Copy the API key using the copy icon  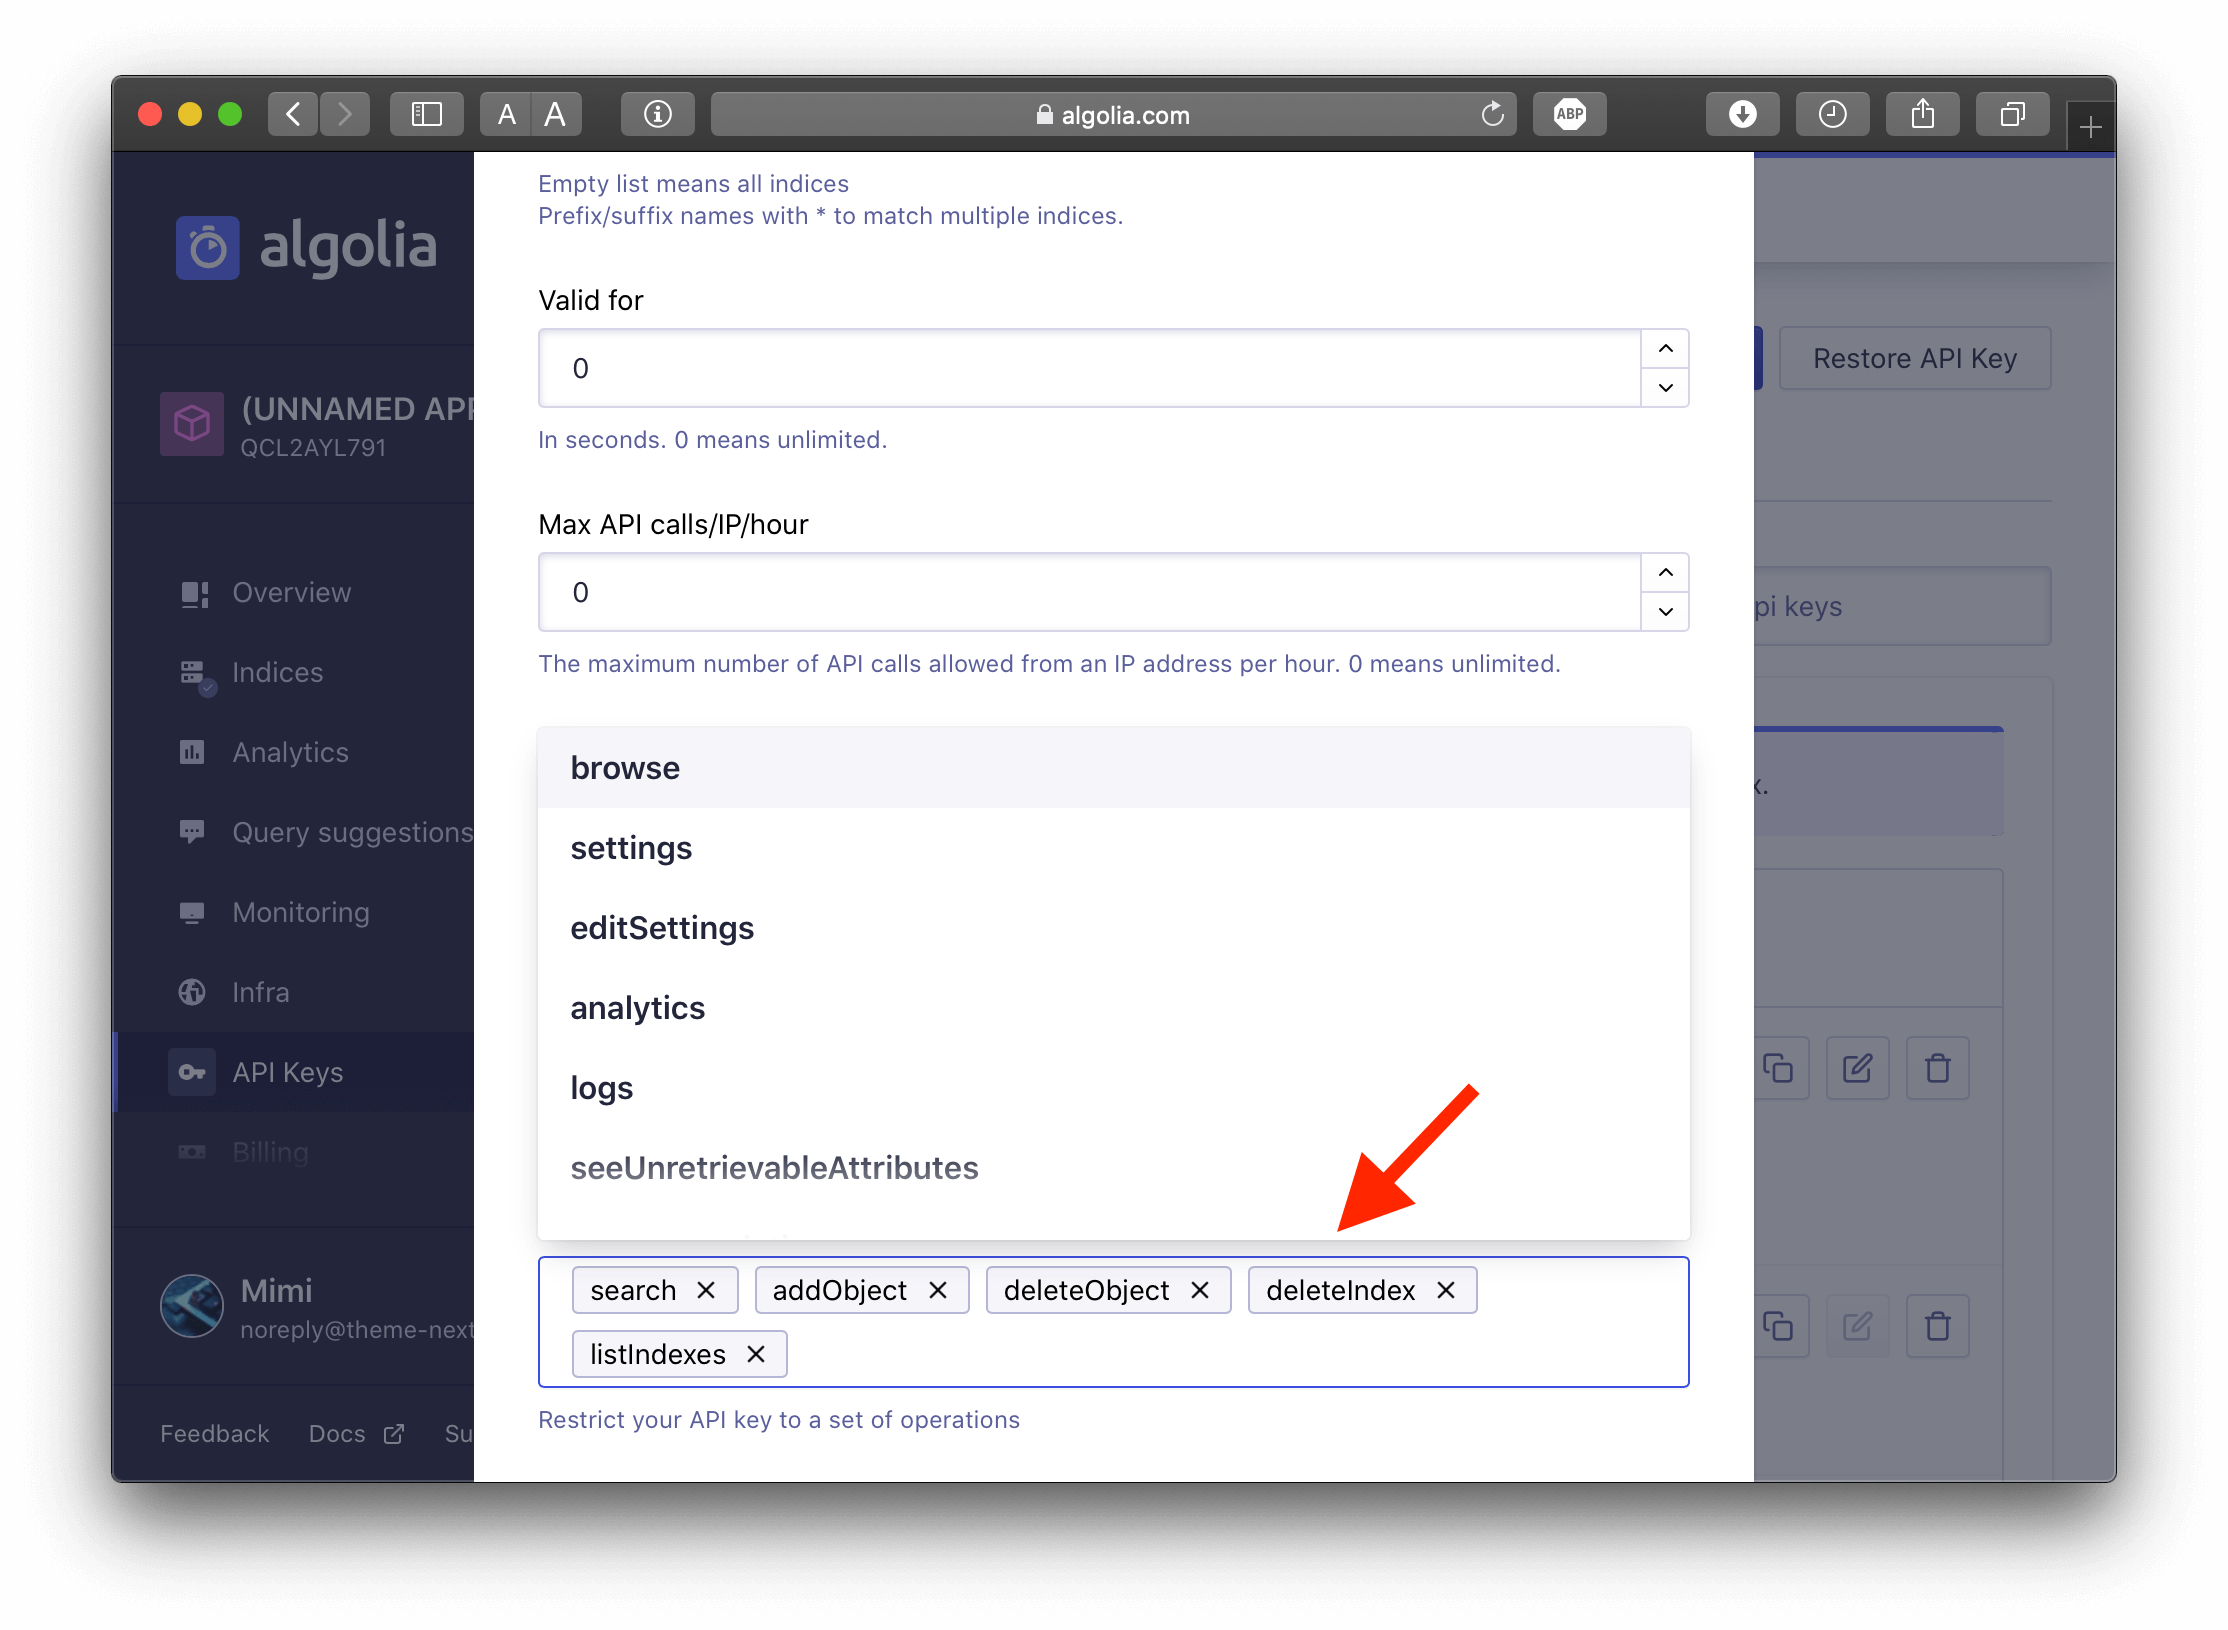click(1780, 1068)
